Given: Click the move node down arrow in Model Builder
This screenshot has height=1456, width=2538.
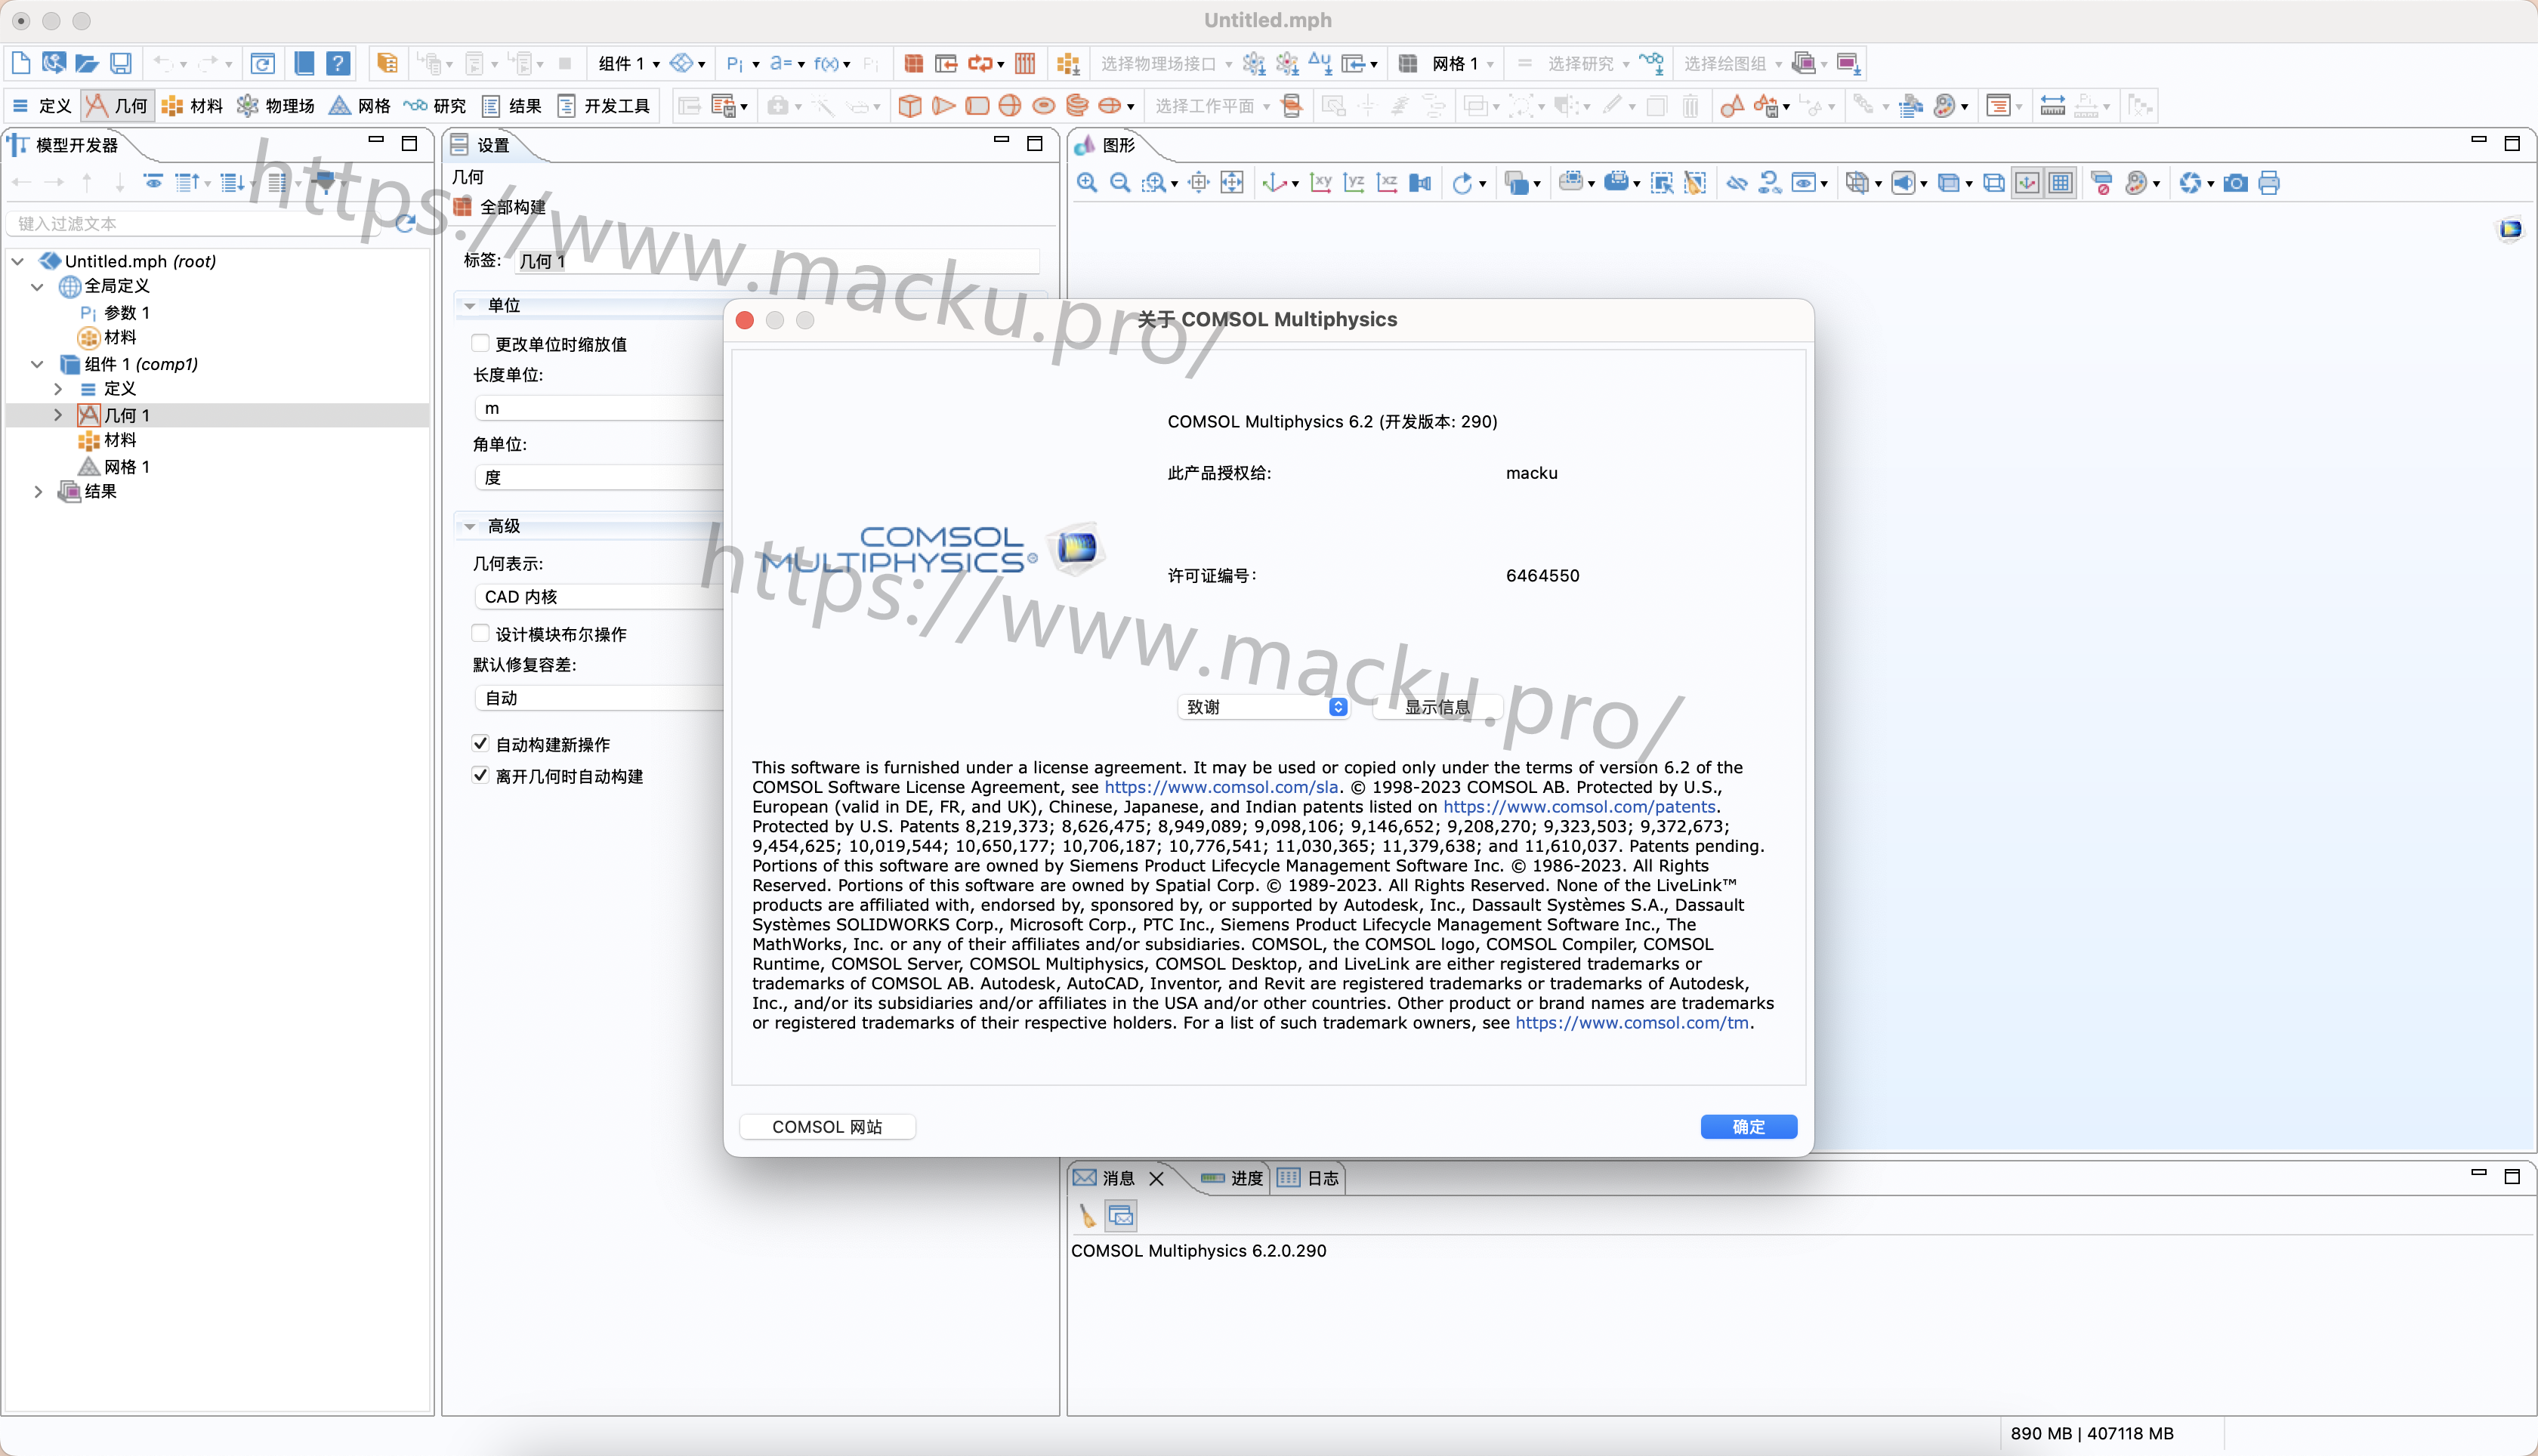Looking at the screenshot, I should click(x=120, y=182).
